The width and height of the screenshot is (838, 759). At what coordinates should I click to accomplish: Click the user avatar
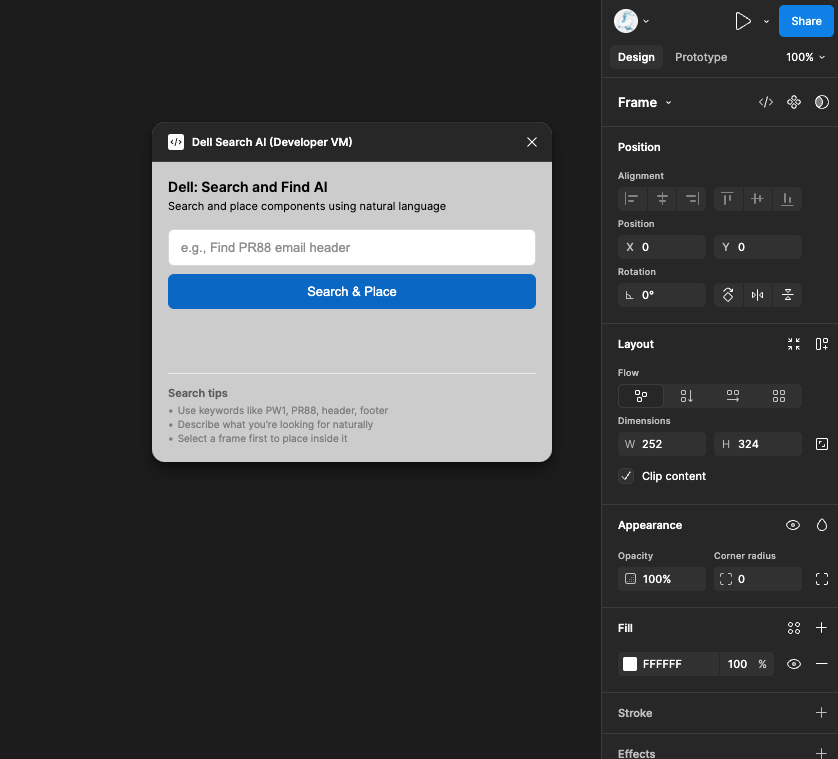pos(626,21)
